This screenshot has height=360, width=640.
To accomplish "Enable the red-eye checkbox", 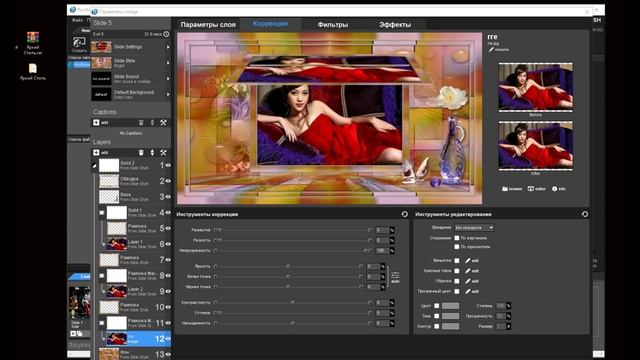I will point(457,271).
